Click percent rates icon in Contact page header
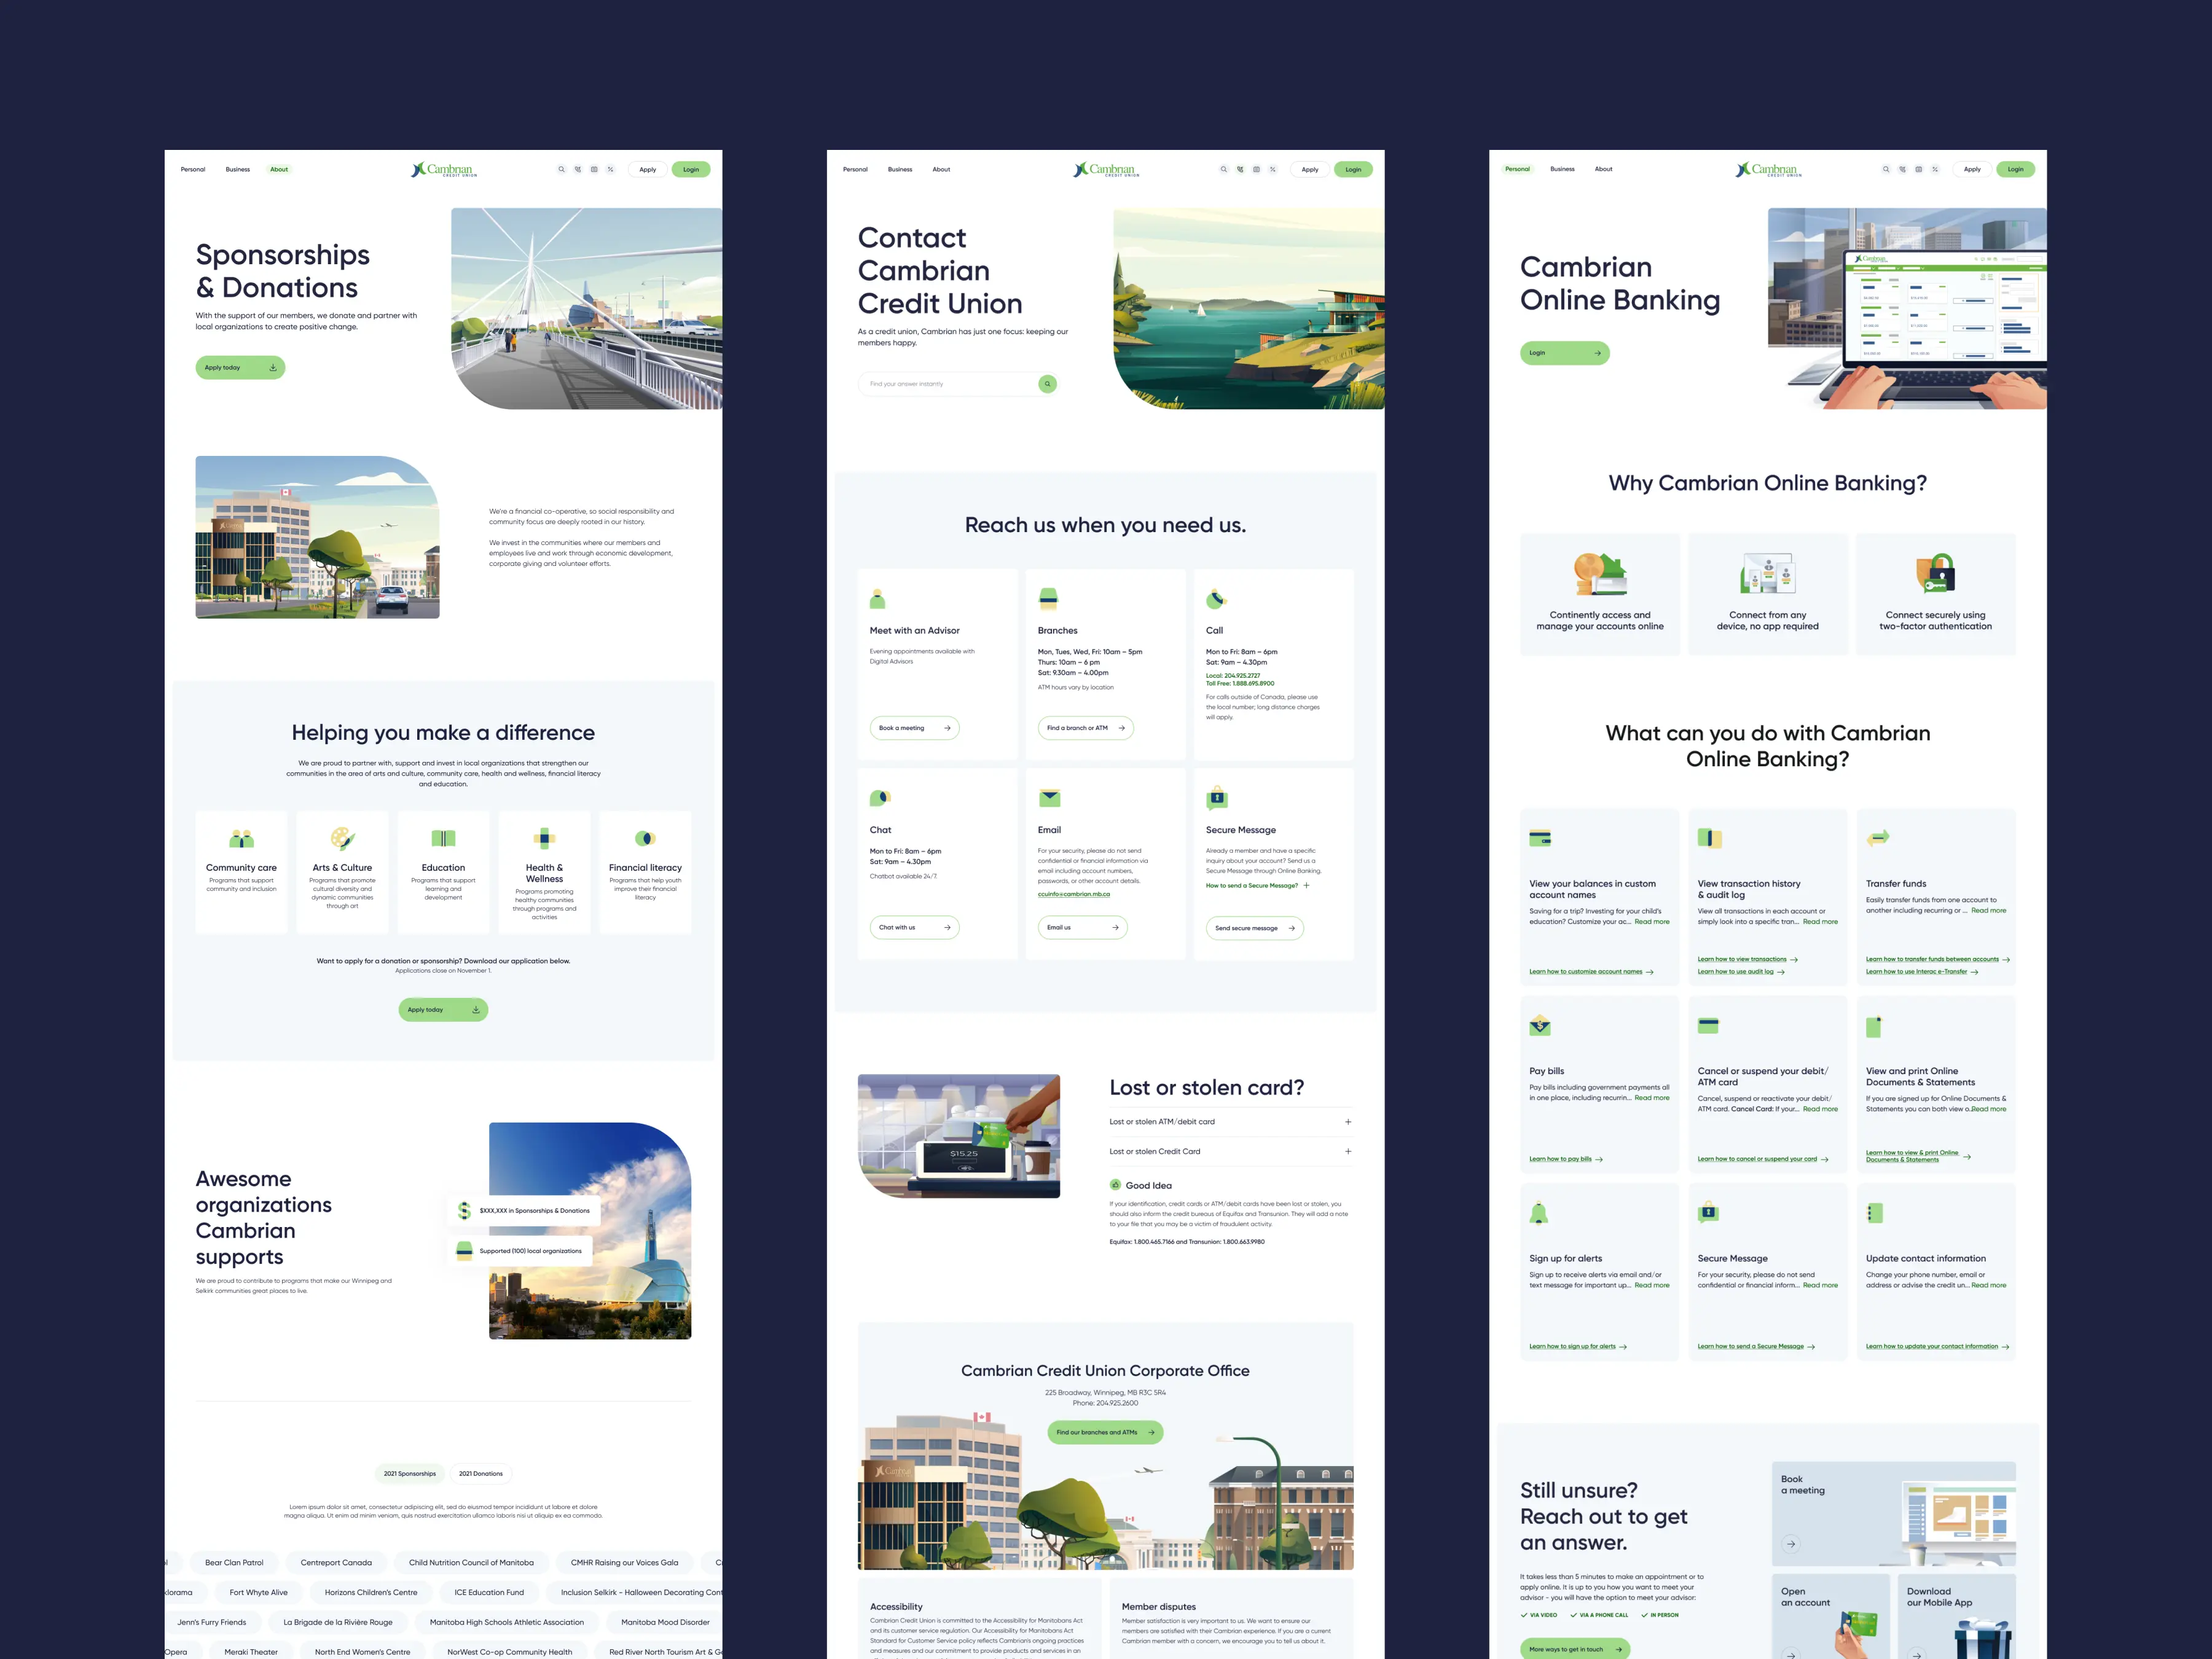 [1273, 169]
